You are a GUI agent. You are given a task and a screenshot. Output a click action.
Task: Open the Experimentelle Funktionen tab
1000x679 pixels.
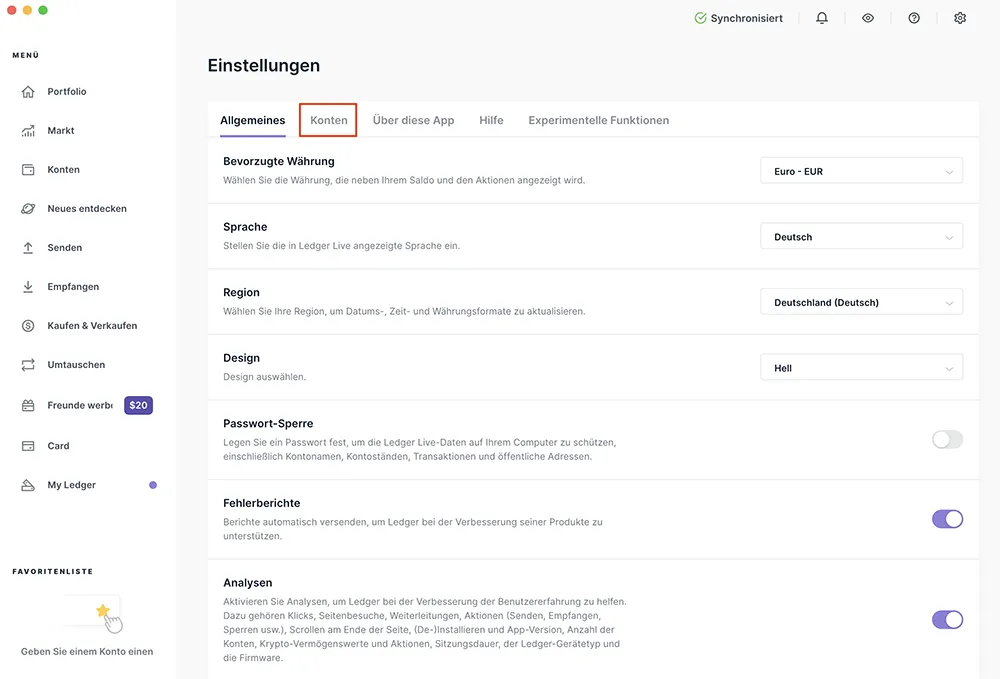click(x=598, y=120)
